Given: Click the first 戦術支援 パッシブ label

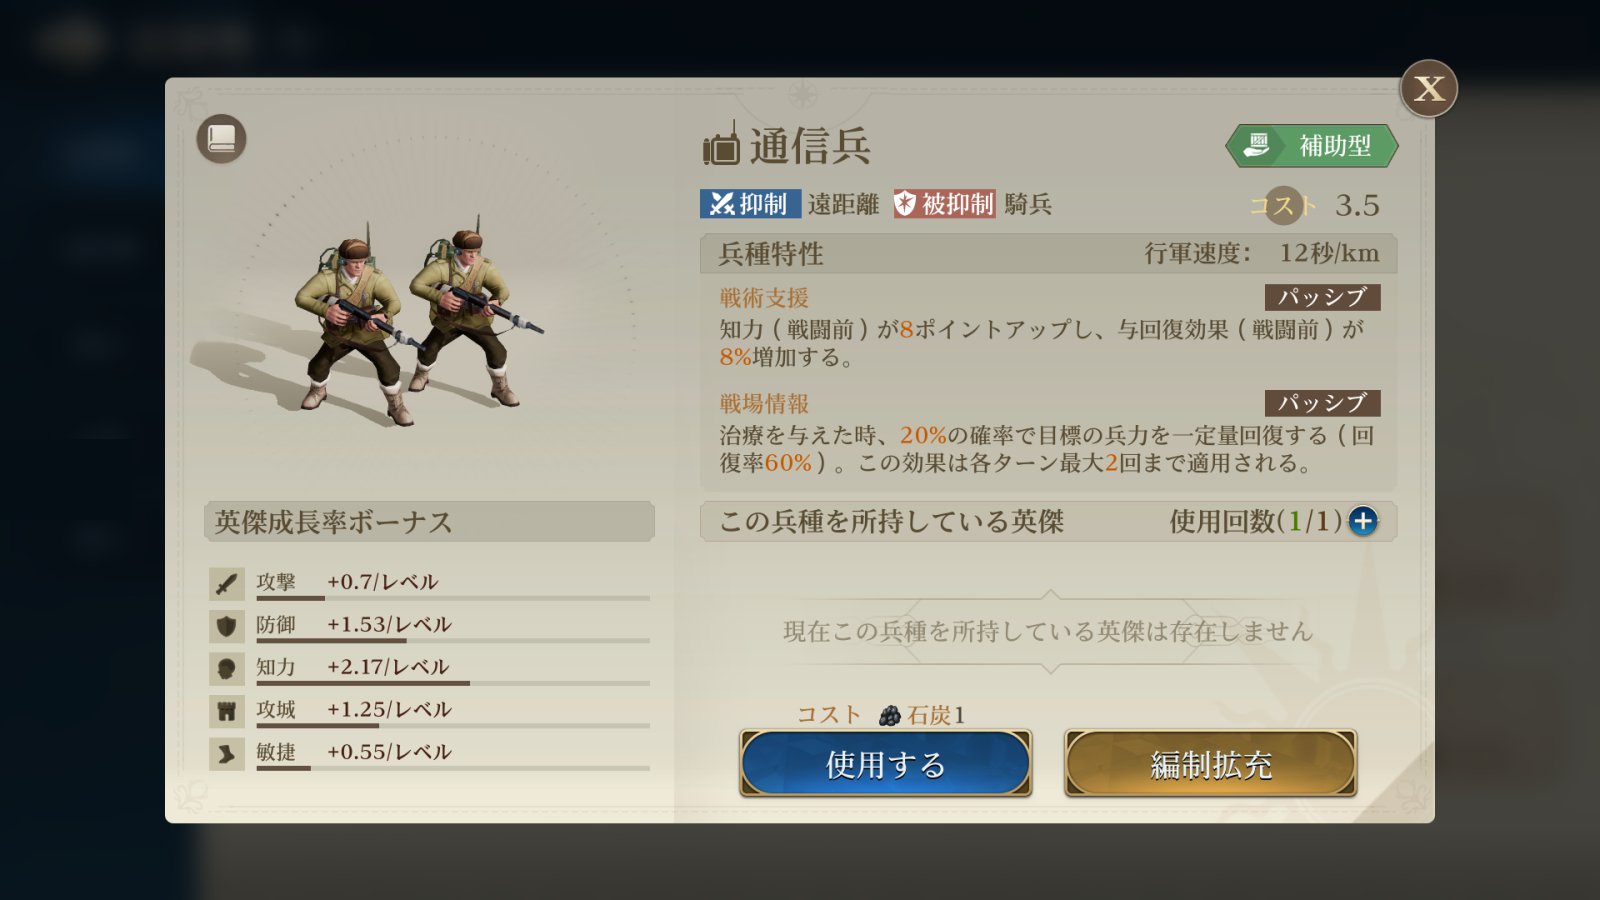Looking at the screenshot, I should point(1322,297).
